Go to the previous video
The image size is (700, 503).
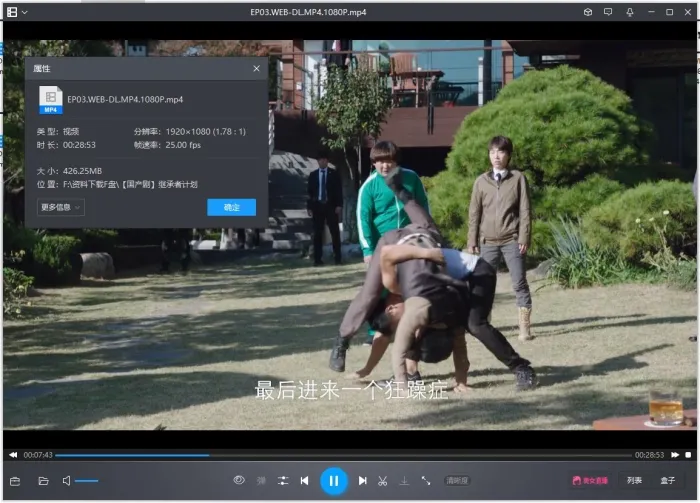tap(304, 481)
